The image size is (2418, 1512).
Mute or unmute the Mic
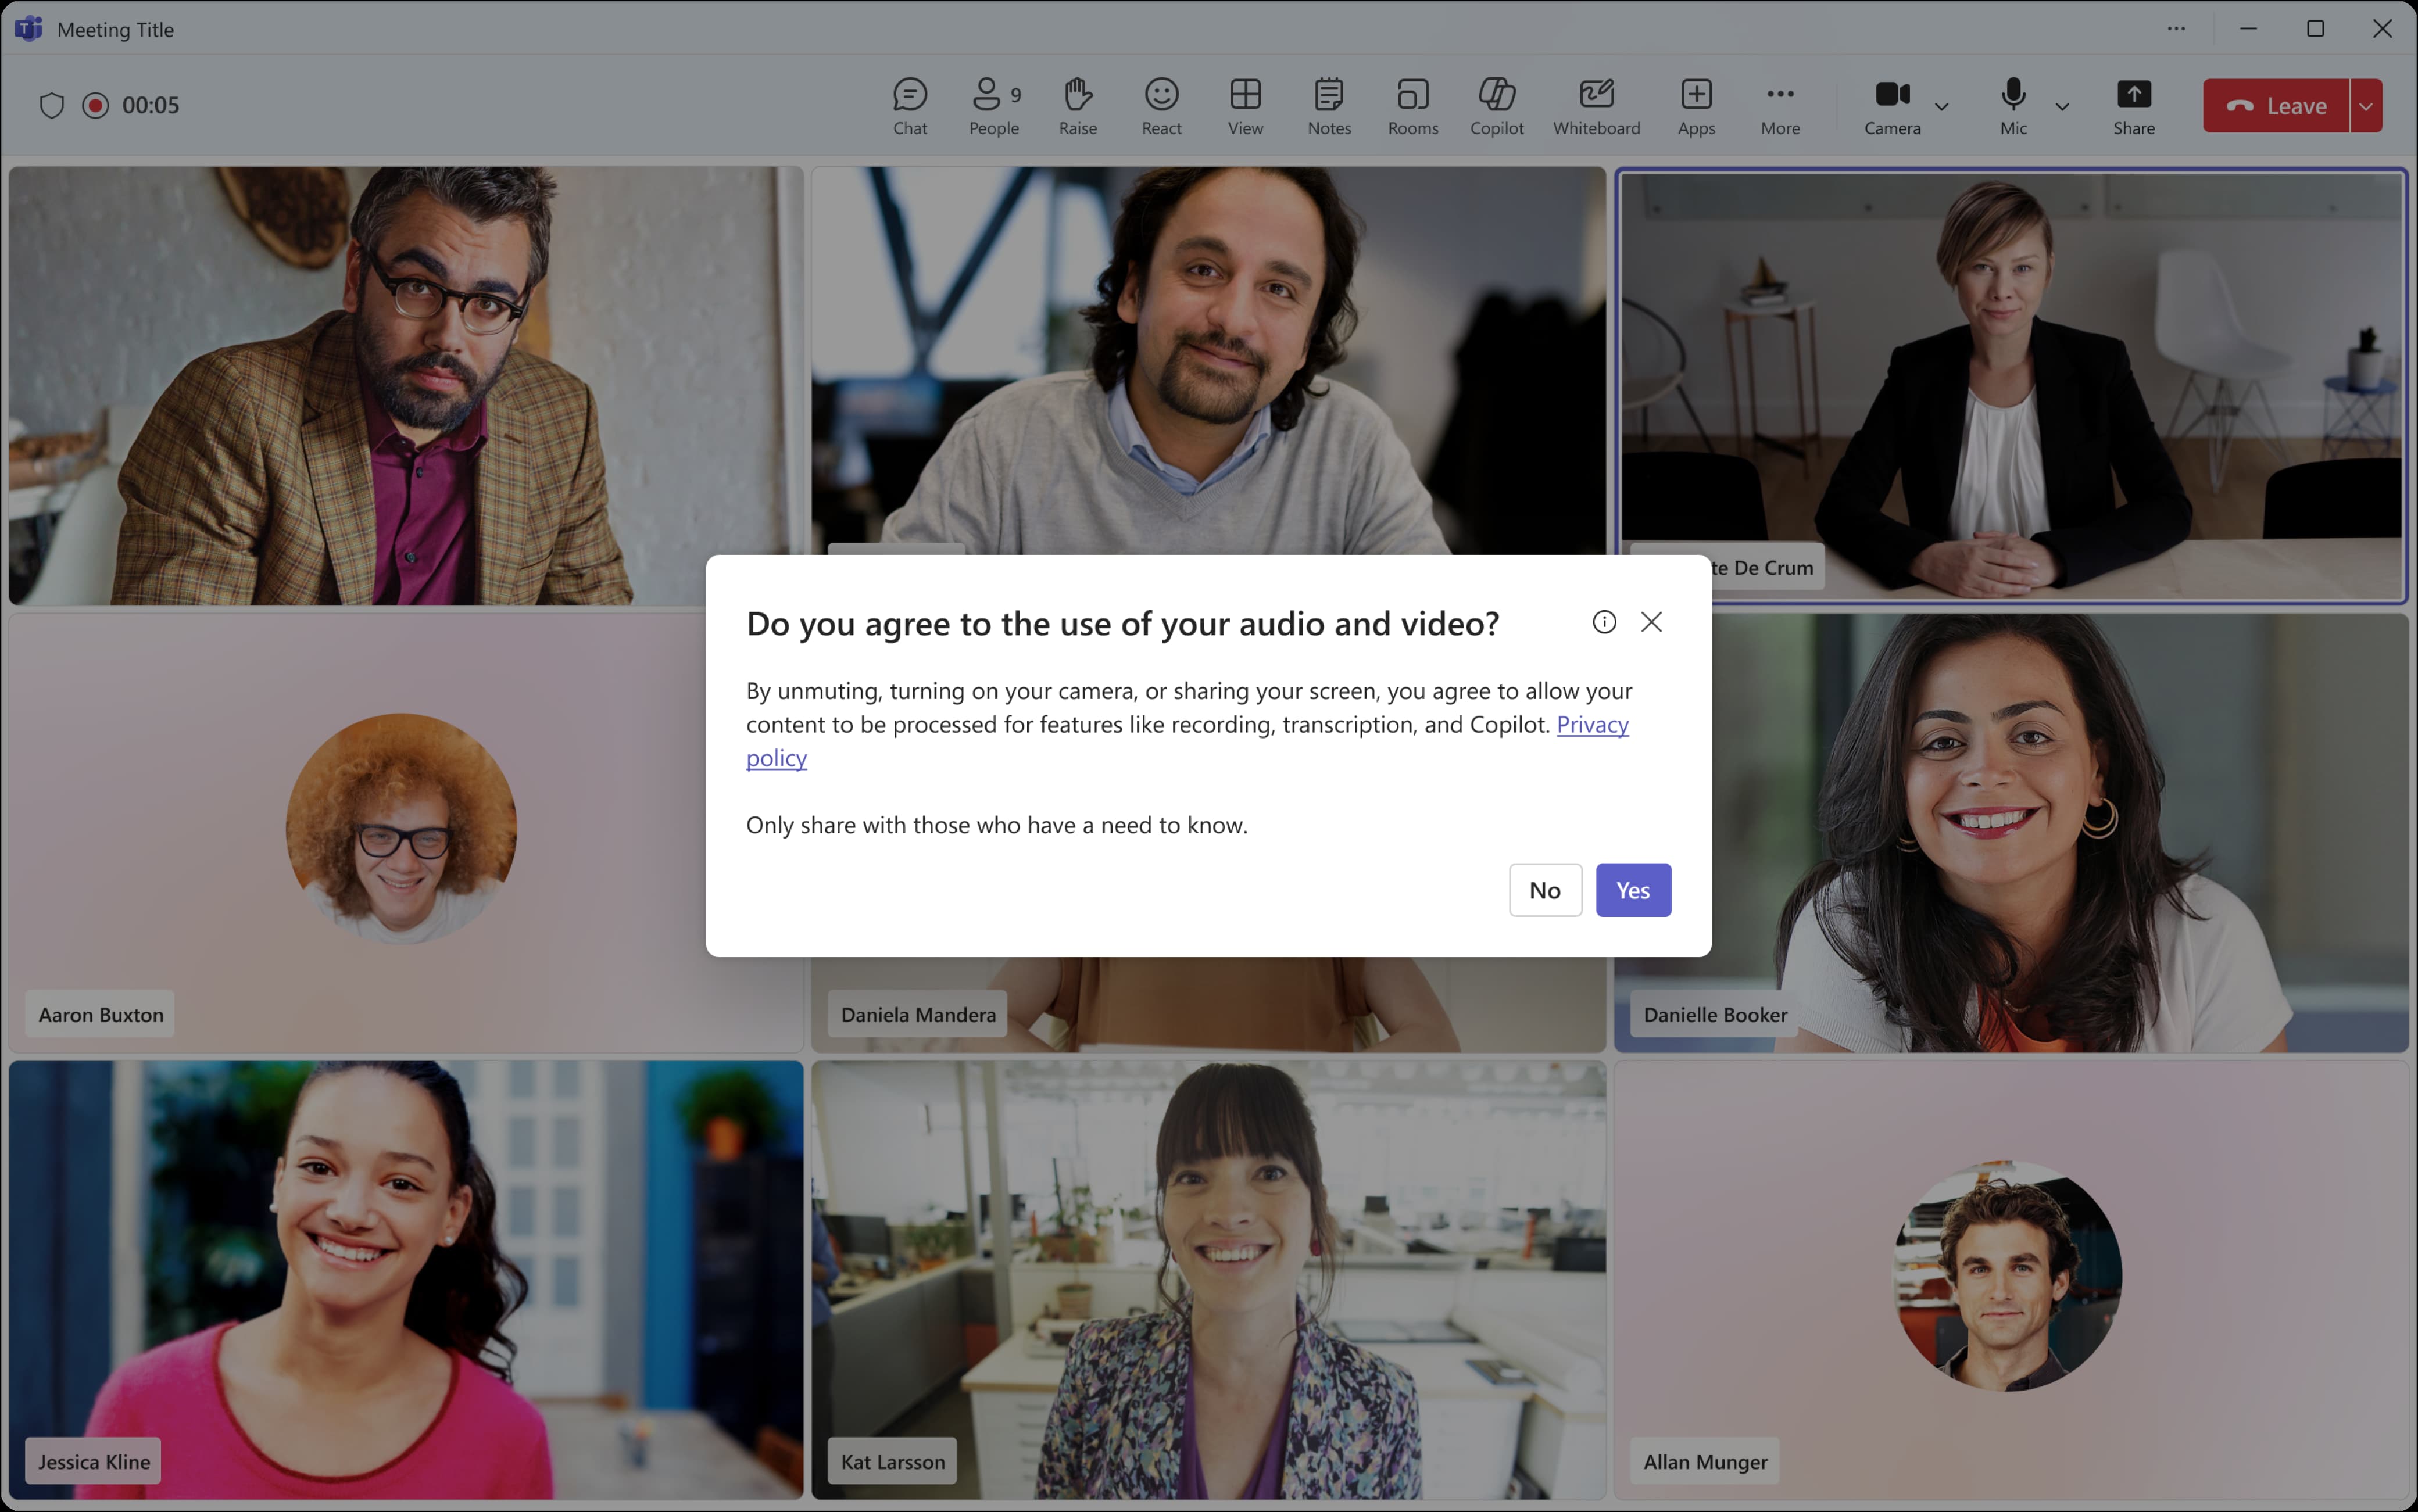(2013, 106)
